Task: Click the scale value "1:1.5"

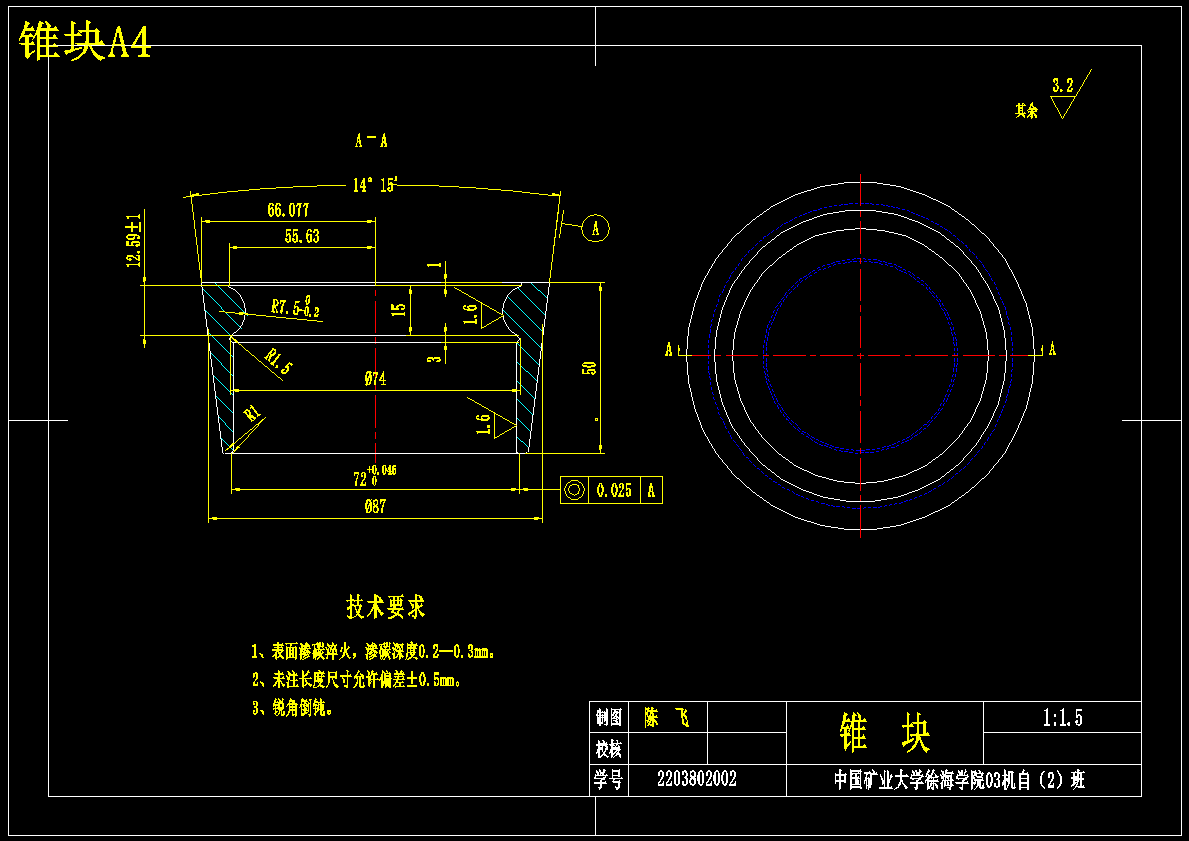Action: click(1062, 718)
